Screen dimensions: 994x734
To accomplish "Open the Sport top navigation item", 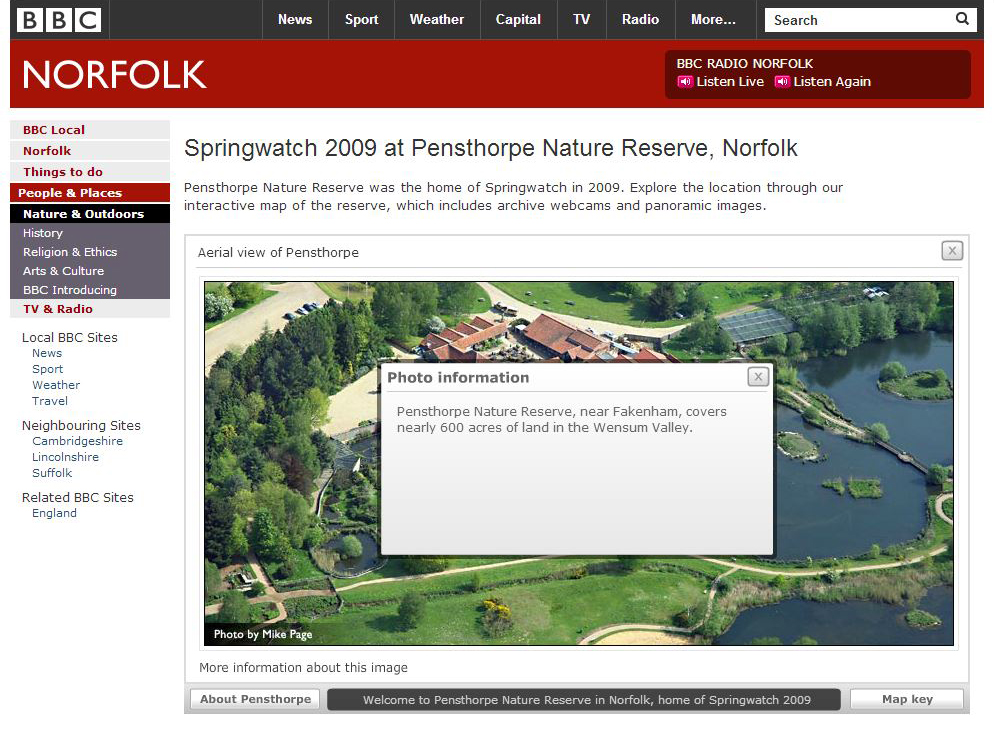I will [361, 20].
